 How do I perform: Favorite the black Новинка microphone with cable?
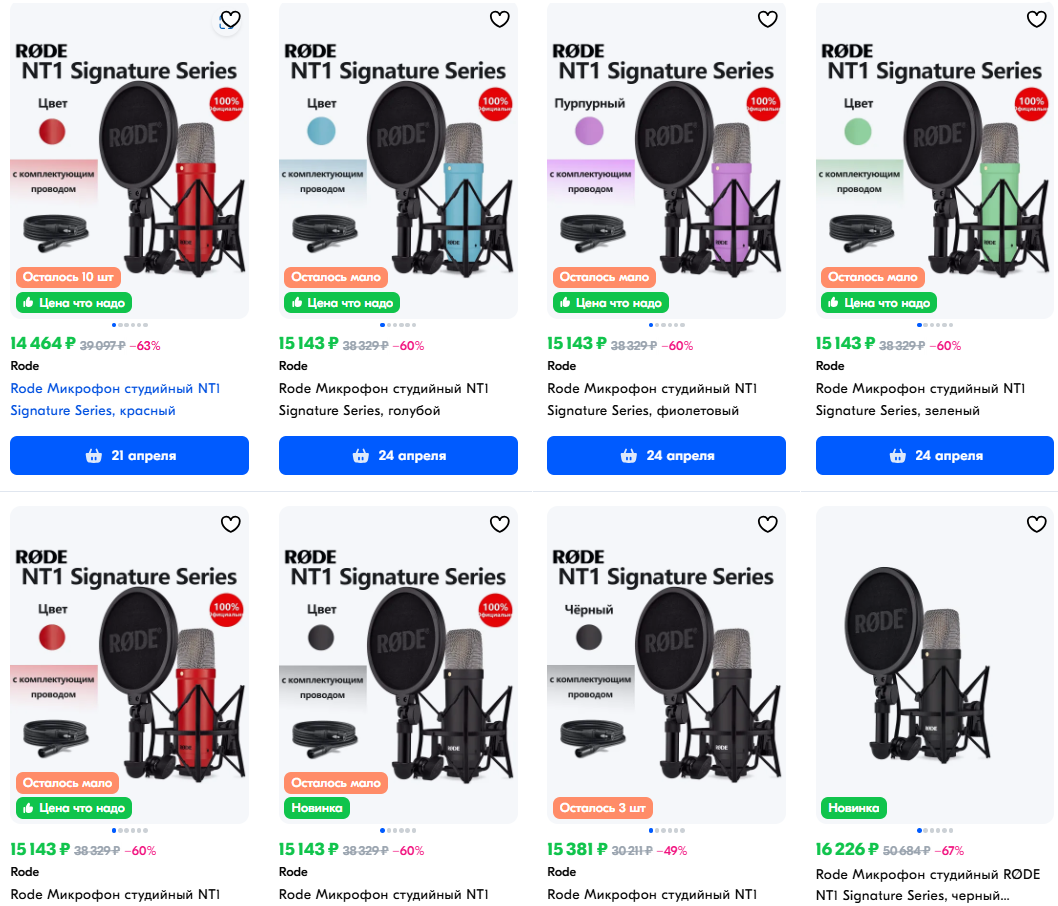pos(499,524)
